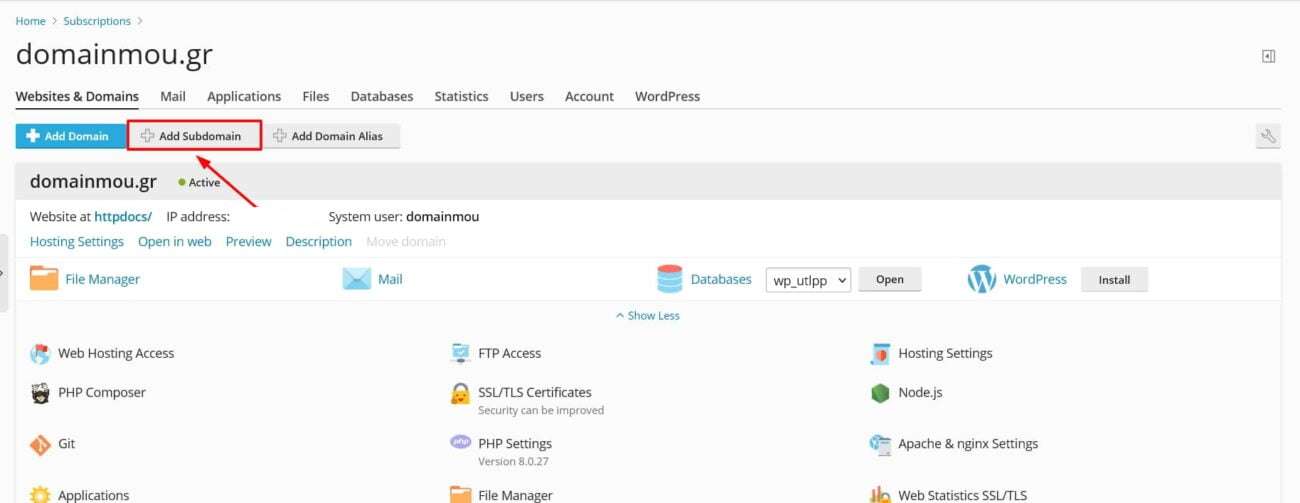Screen dimensions: 1300x503
Task: Click the Mail envelope icon
Action: (x=356, y=279)
